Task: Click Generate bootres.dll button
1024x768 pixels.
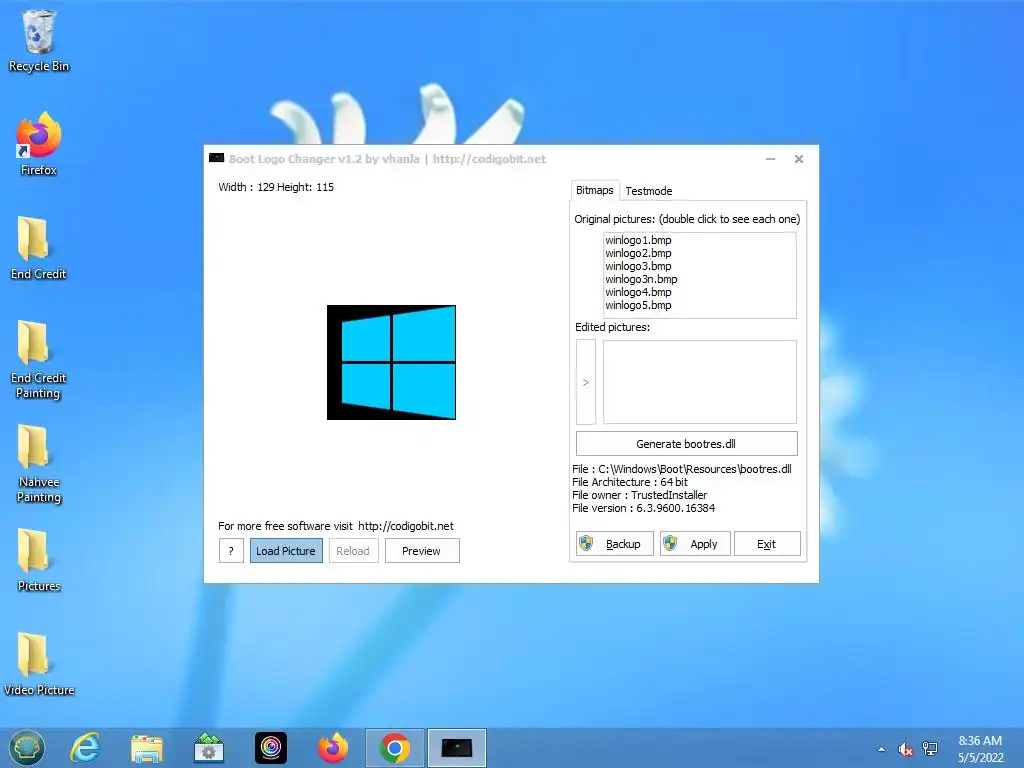Action: [686, 443]
